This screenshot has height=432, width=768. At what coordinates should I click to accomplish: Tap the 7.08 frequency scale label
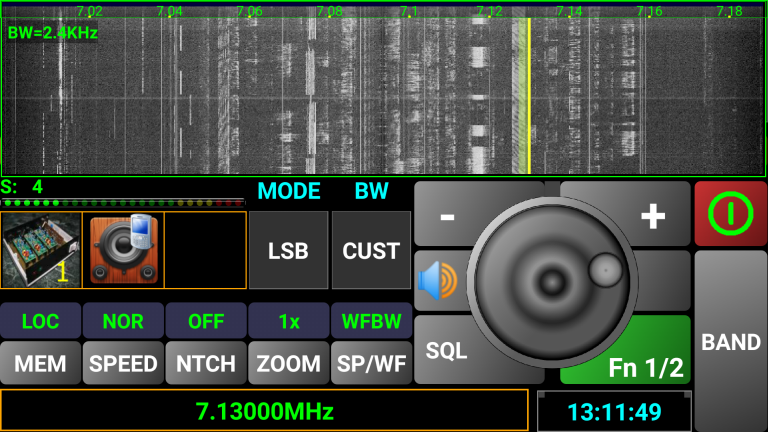click(x=329, y=11)
